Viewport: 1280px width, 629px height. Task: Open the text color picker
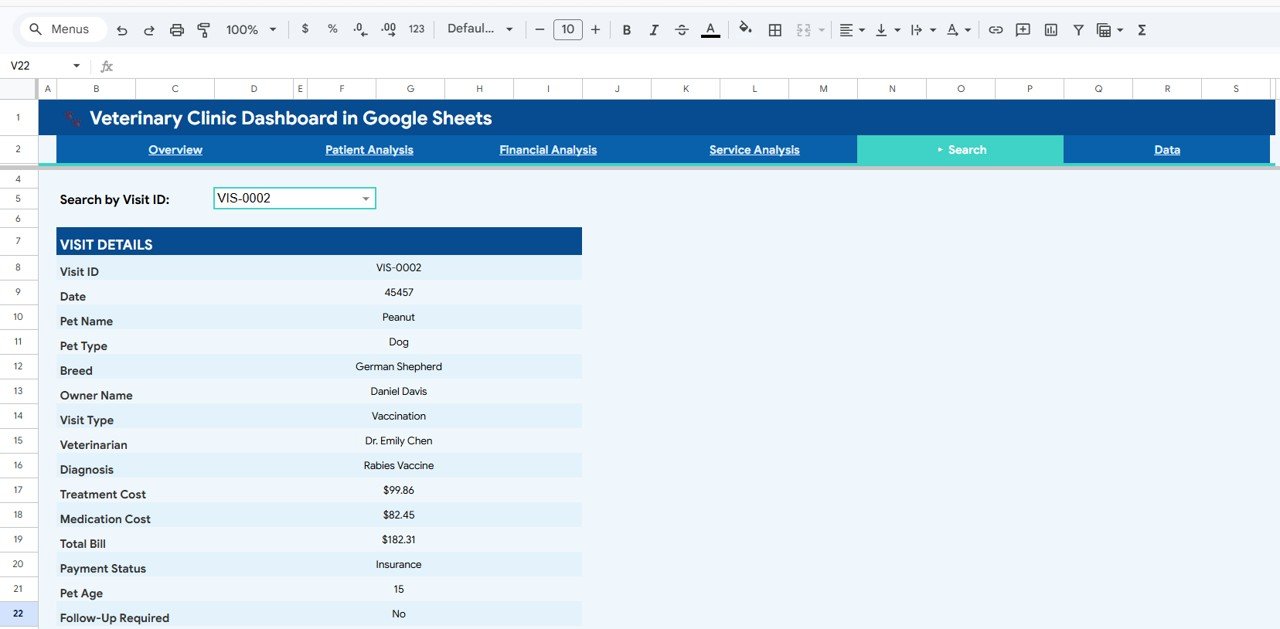click(x=710, y=29)
